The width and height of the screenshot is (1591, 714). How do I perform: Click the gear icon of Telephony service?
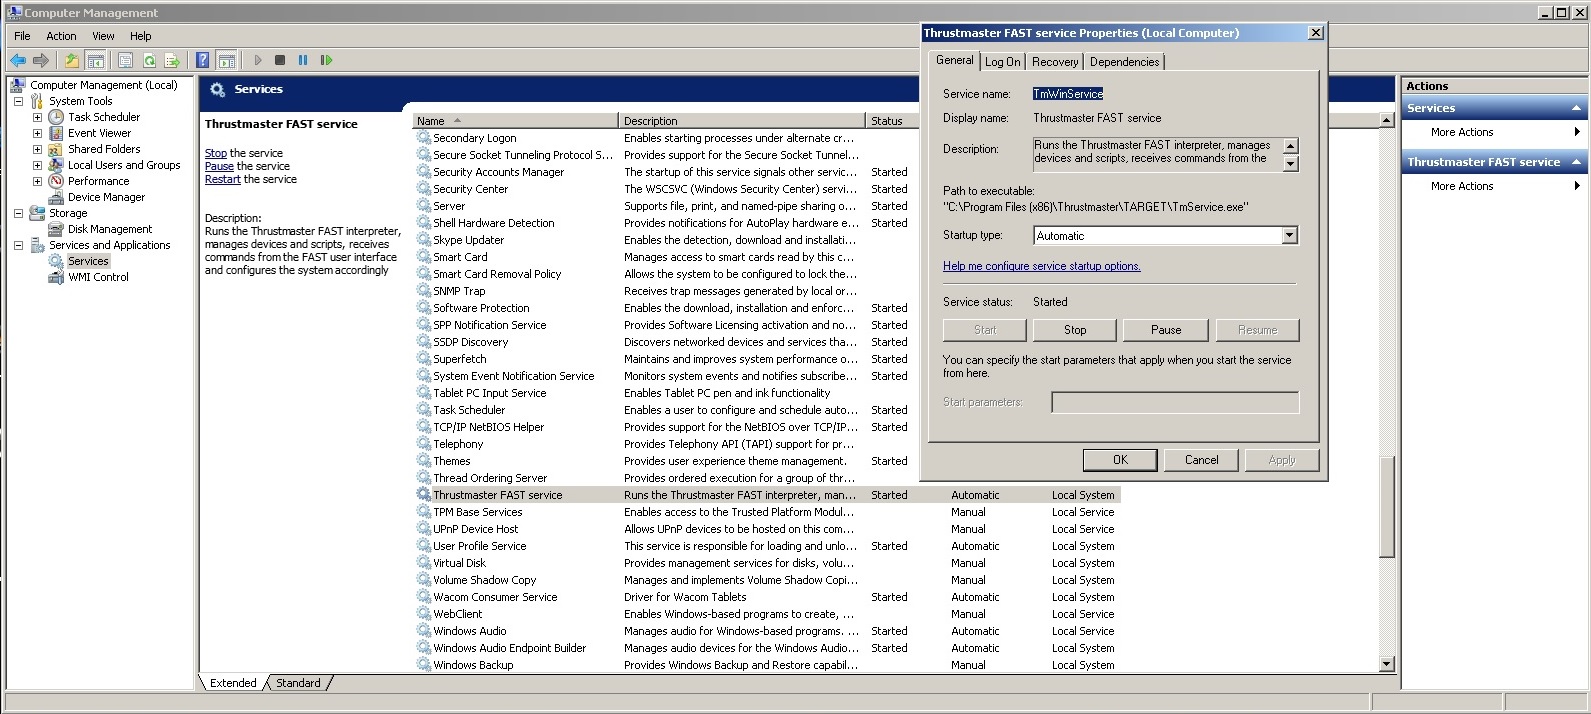[424, 444]
